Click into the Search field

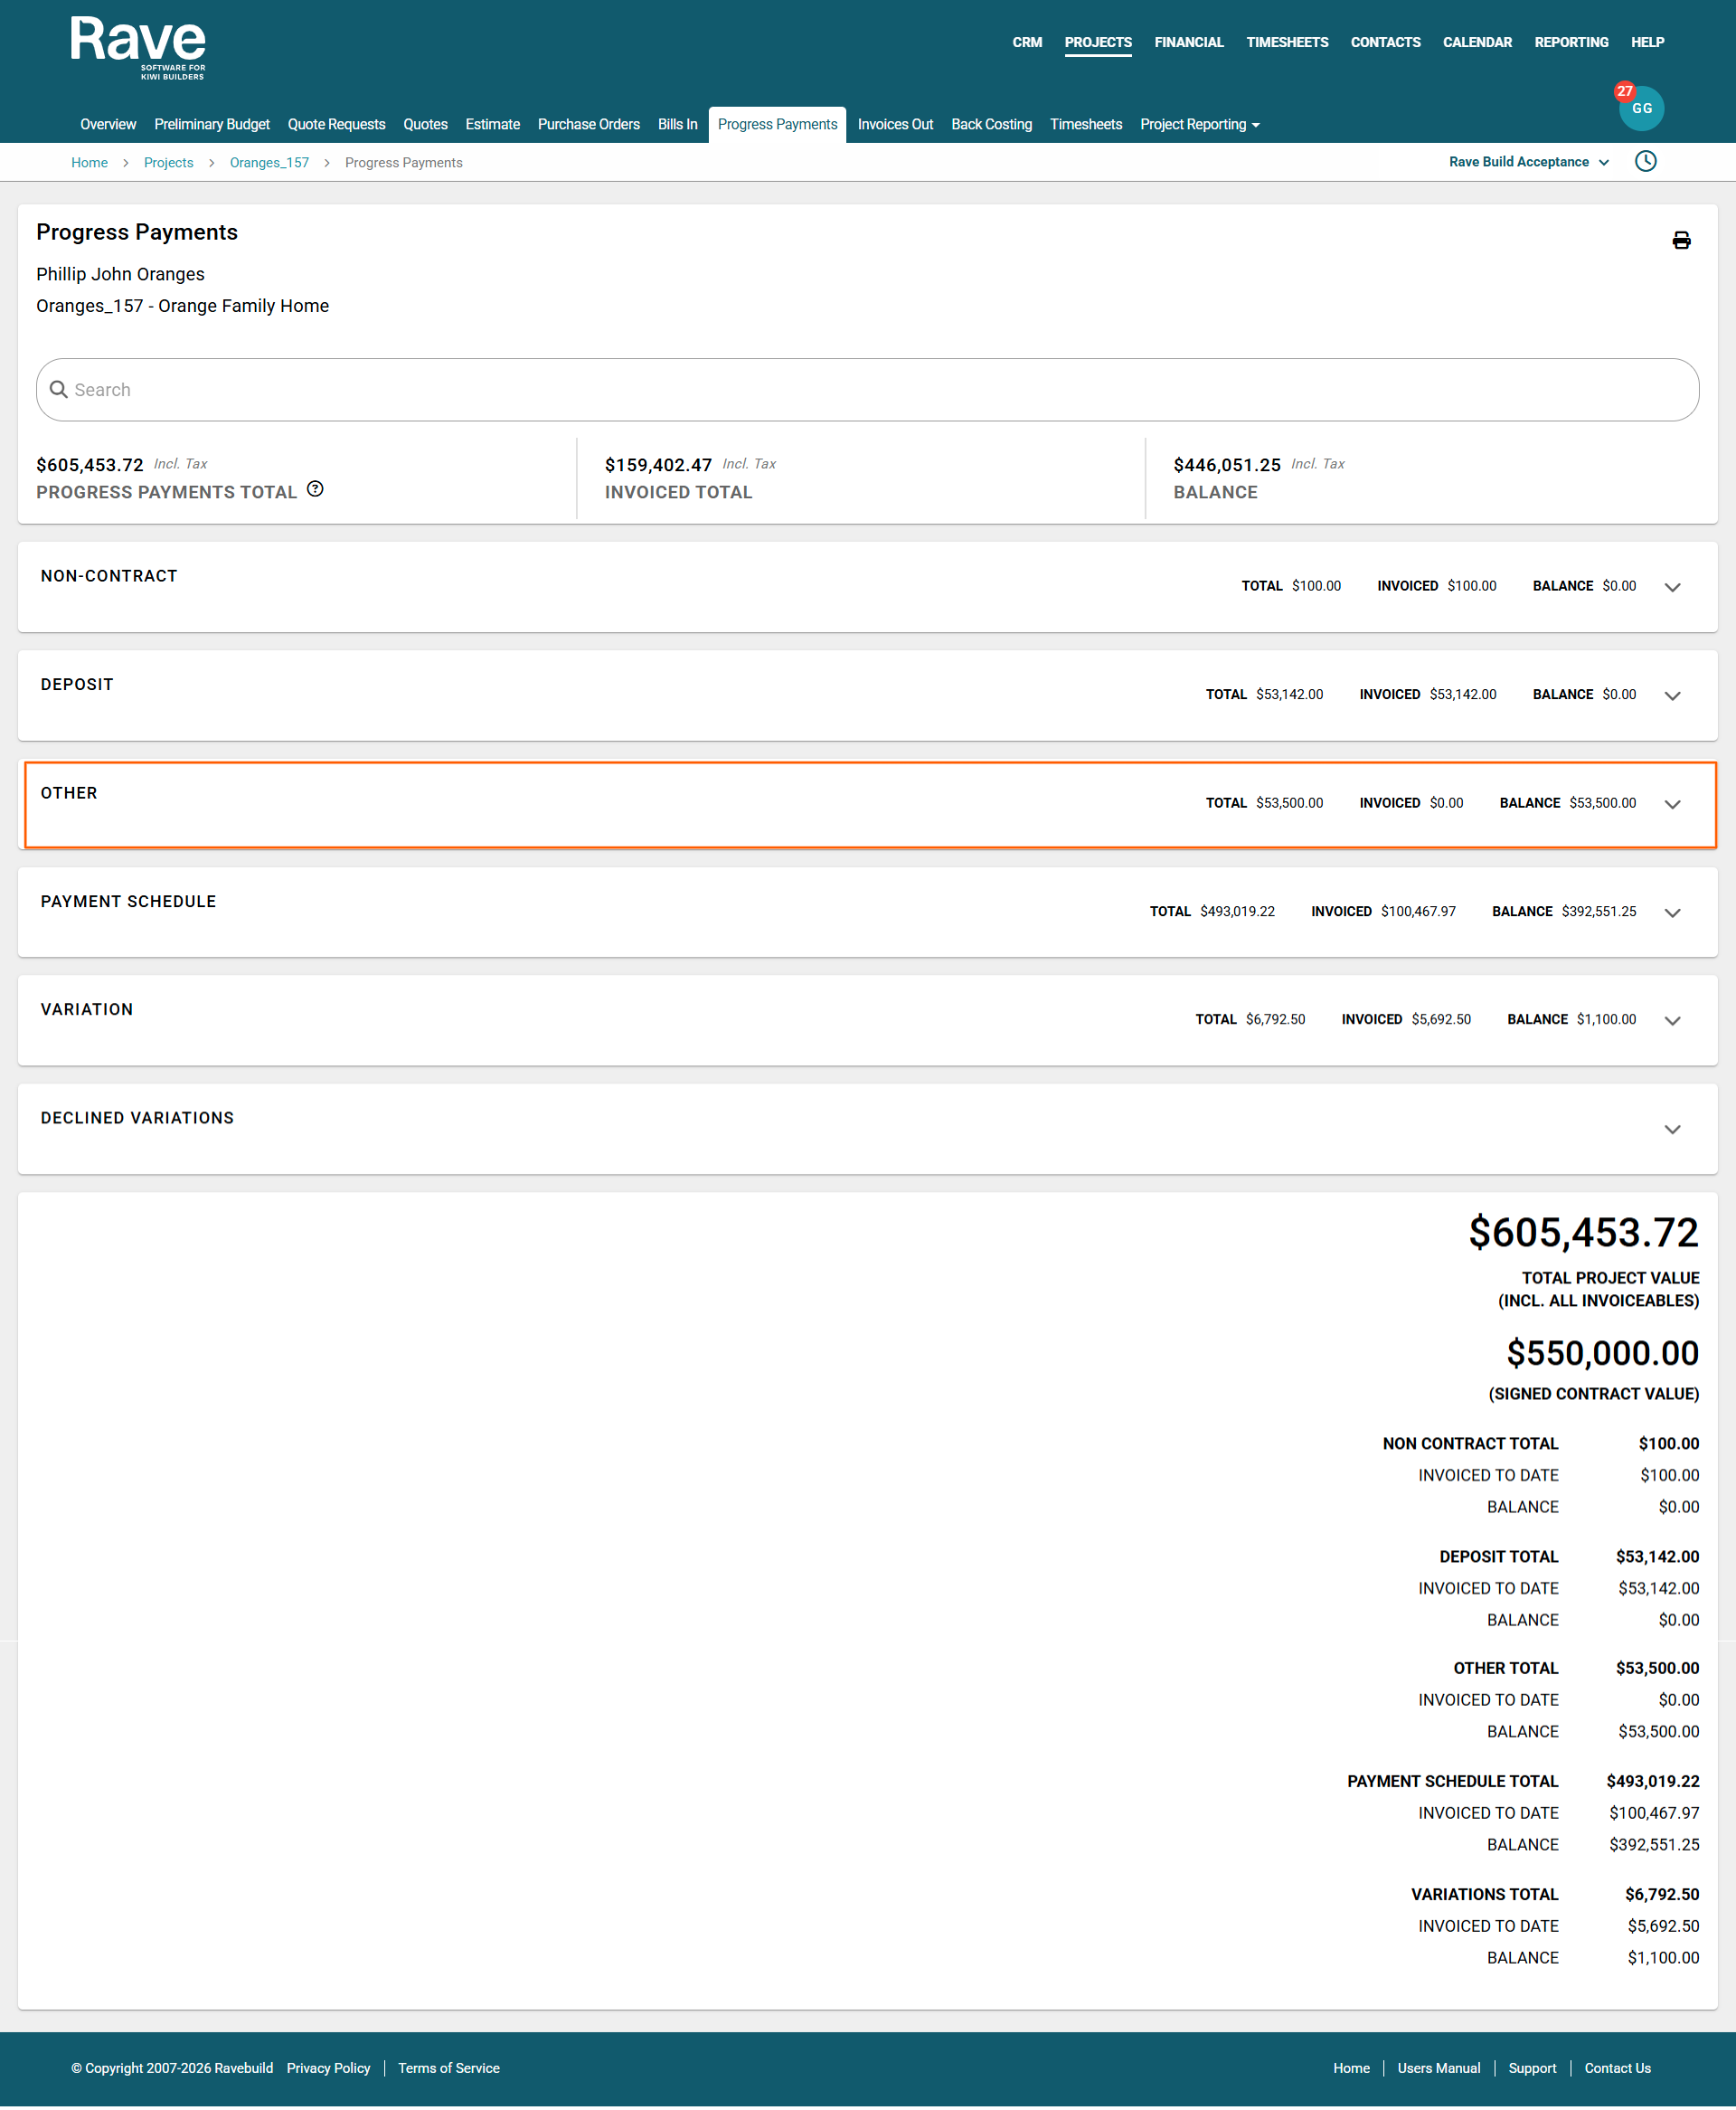point(868,390)
